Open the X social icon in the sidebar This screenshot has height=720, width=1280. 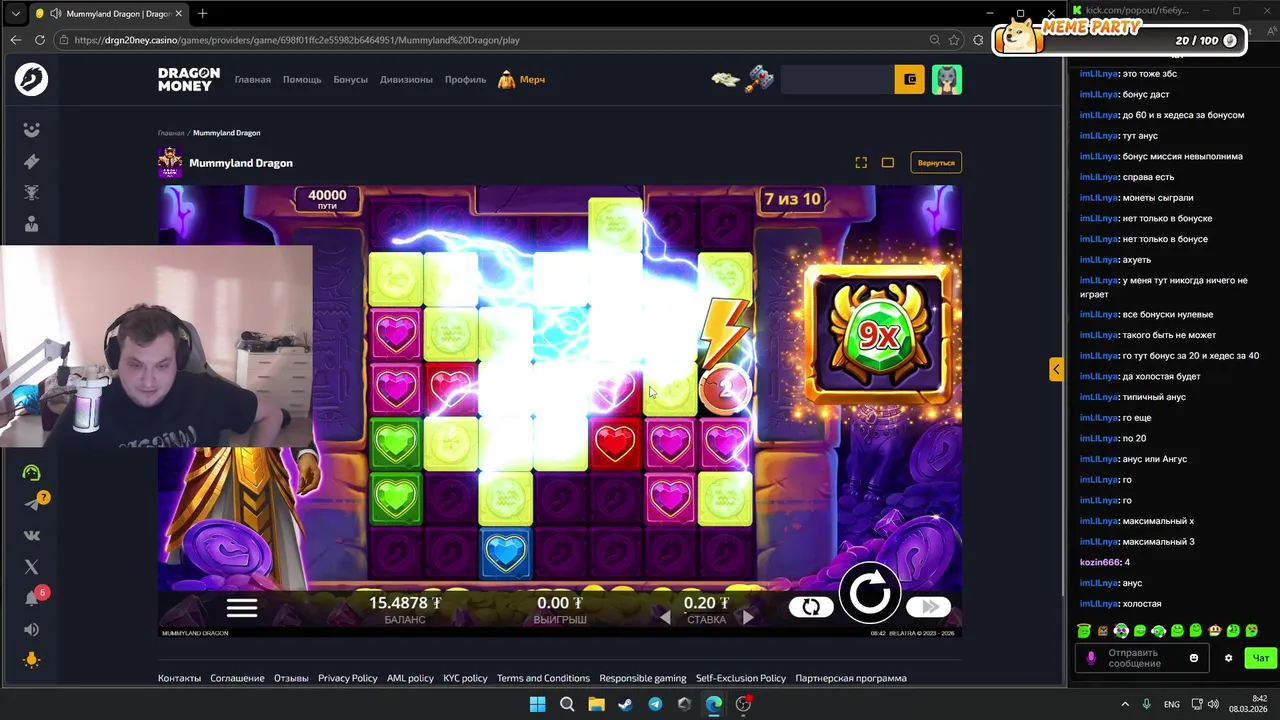[x=31, y=566]
